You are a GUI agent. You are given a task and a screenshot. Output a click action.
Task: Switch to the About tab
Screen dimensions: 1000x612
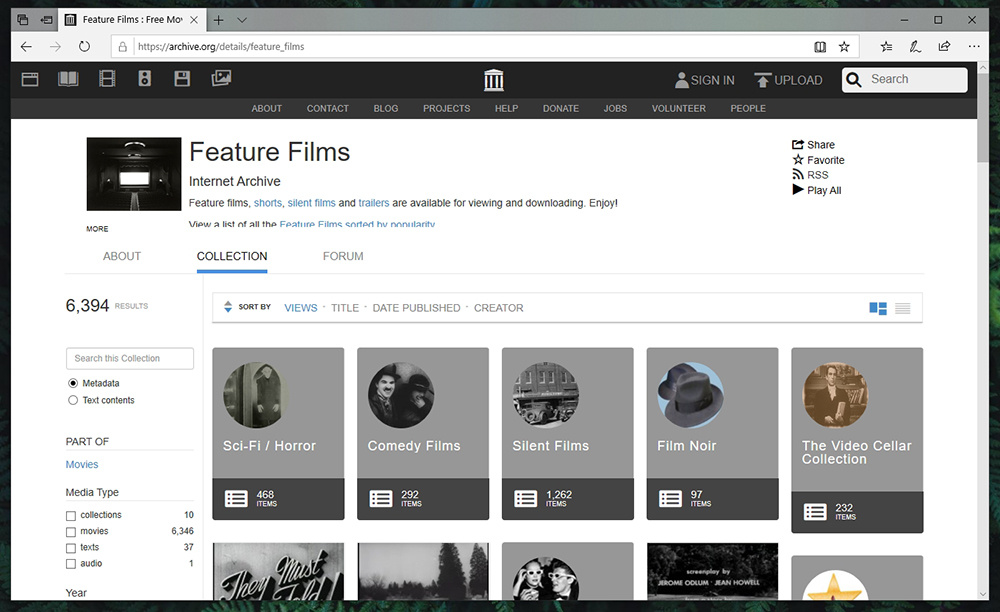(x=122, y=256)
